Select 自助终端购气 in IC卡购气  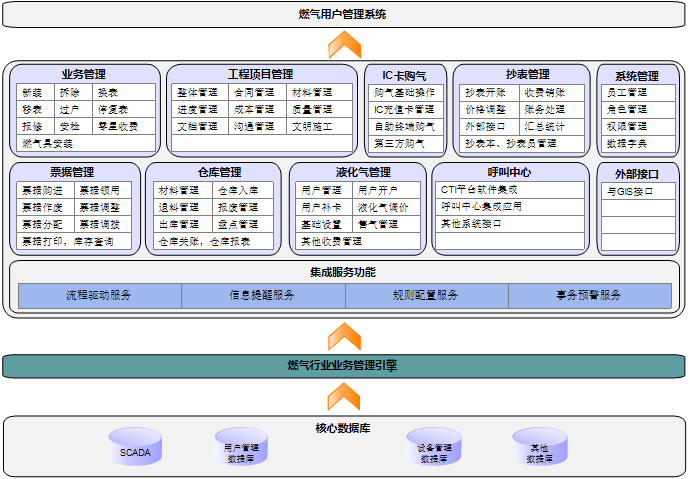pyautogui.click(x=404, y=127)
